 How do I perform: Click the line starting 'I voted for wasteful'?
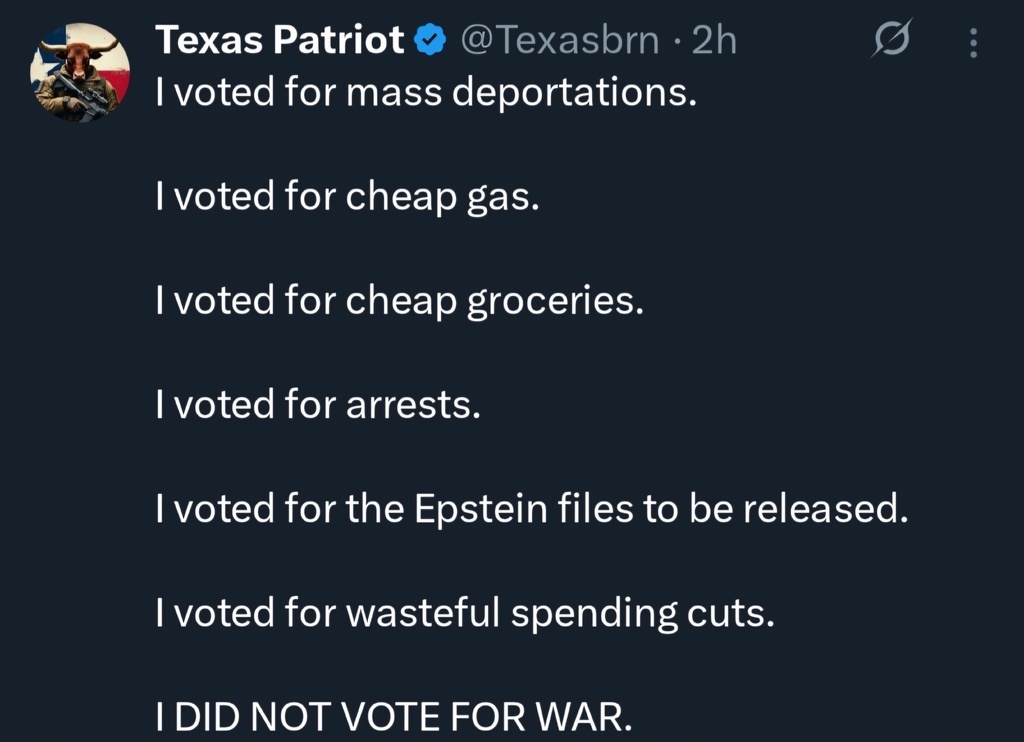[465, 613]
